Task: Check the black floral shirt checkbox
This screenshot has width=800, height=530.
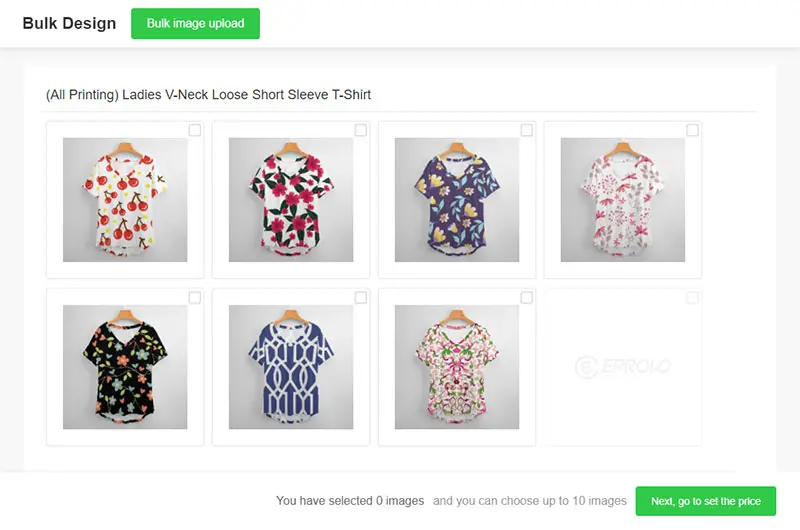Action: (x=195, y=298)
